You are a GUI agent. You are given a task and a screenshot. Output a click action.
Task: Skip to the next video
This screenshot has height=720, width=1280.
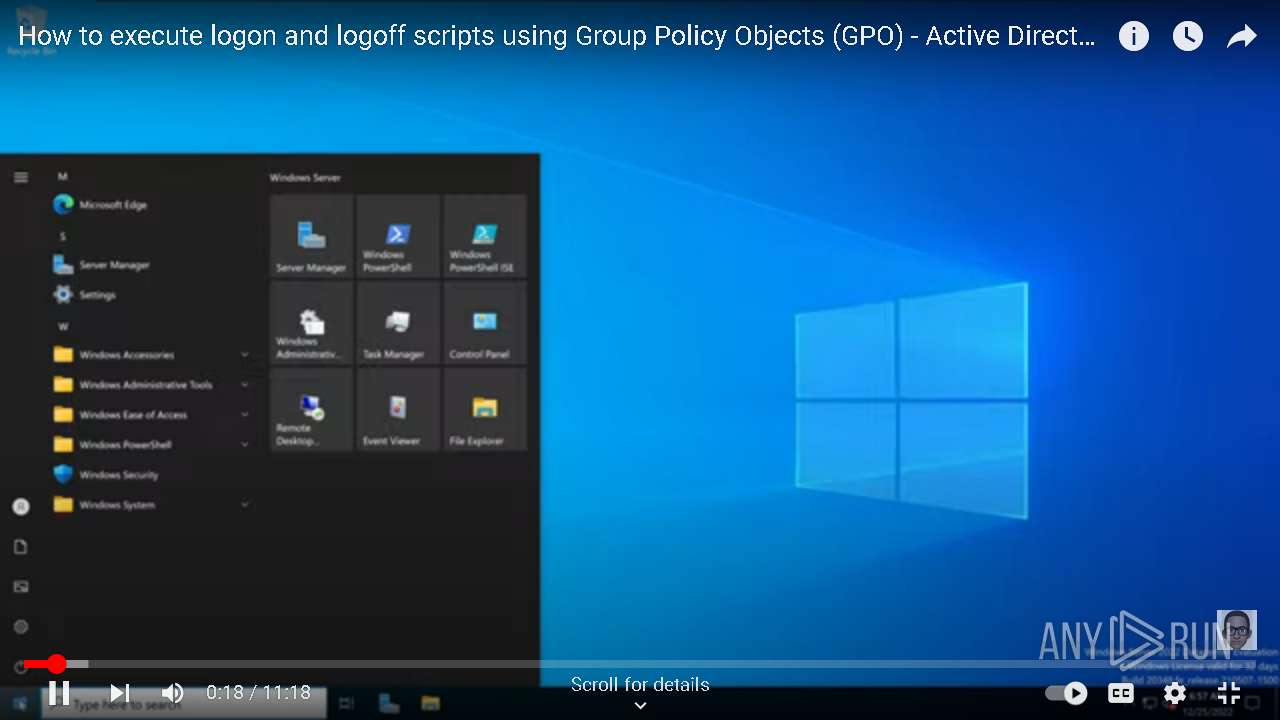click(119, 692)
